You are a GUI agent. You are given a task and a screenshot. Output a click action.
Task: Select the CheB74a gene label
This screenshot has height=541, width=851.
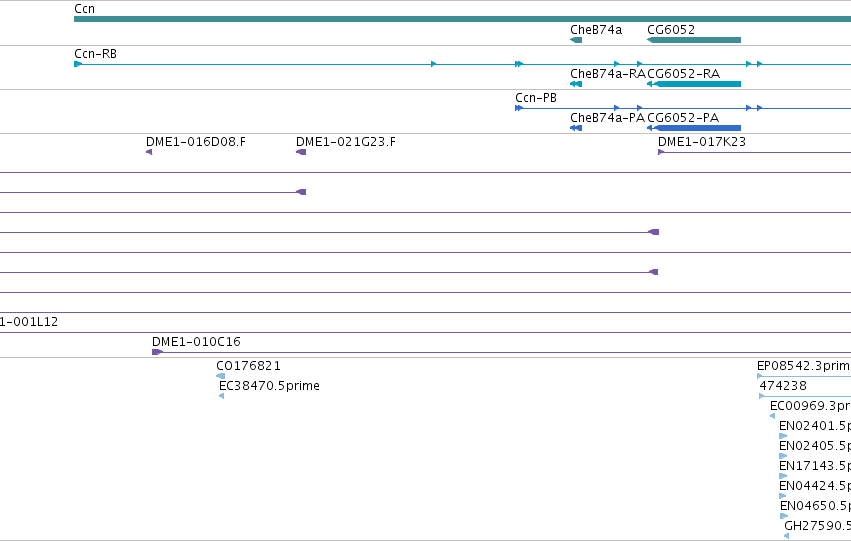point(596,30)
